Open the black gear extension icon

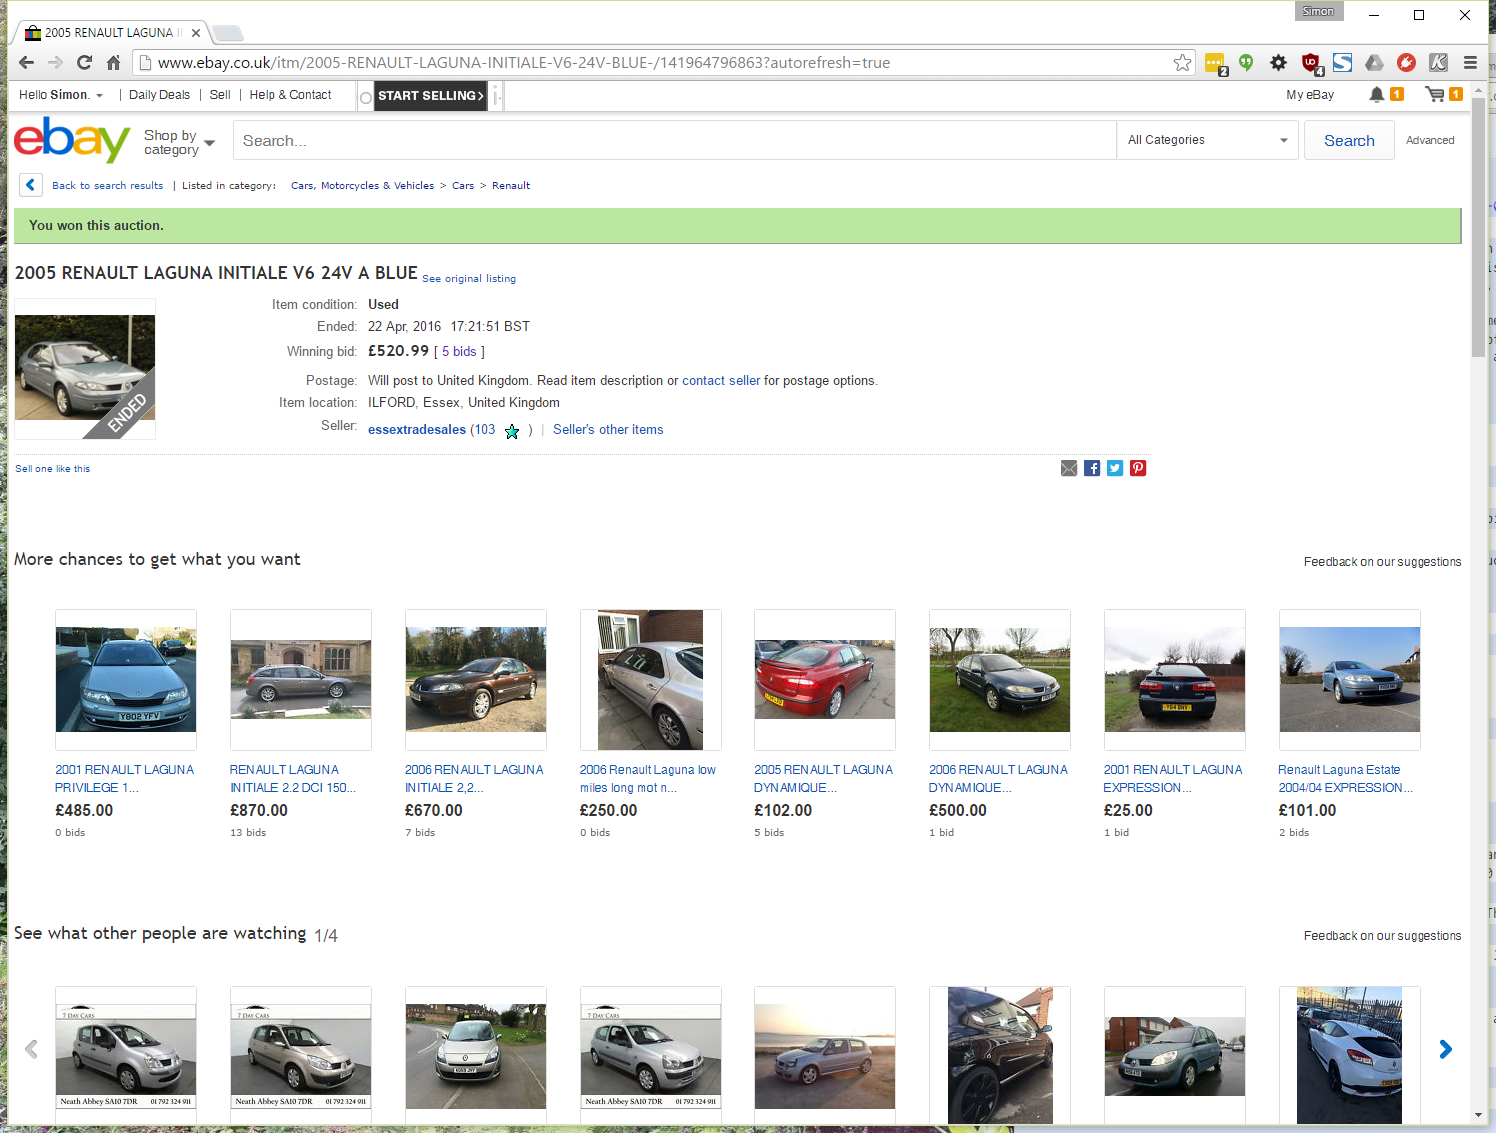(1278, 62)
